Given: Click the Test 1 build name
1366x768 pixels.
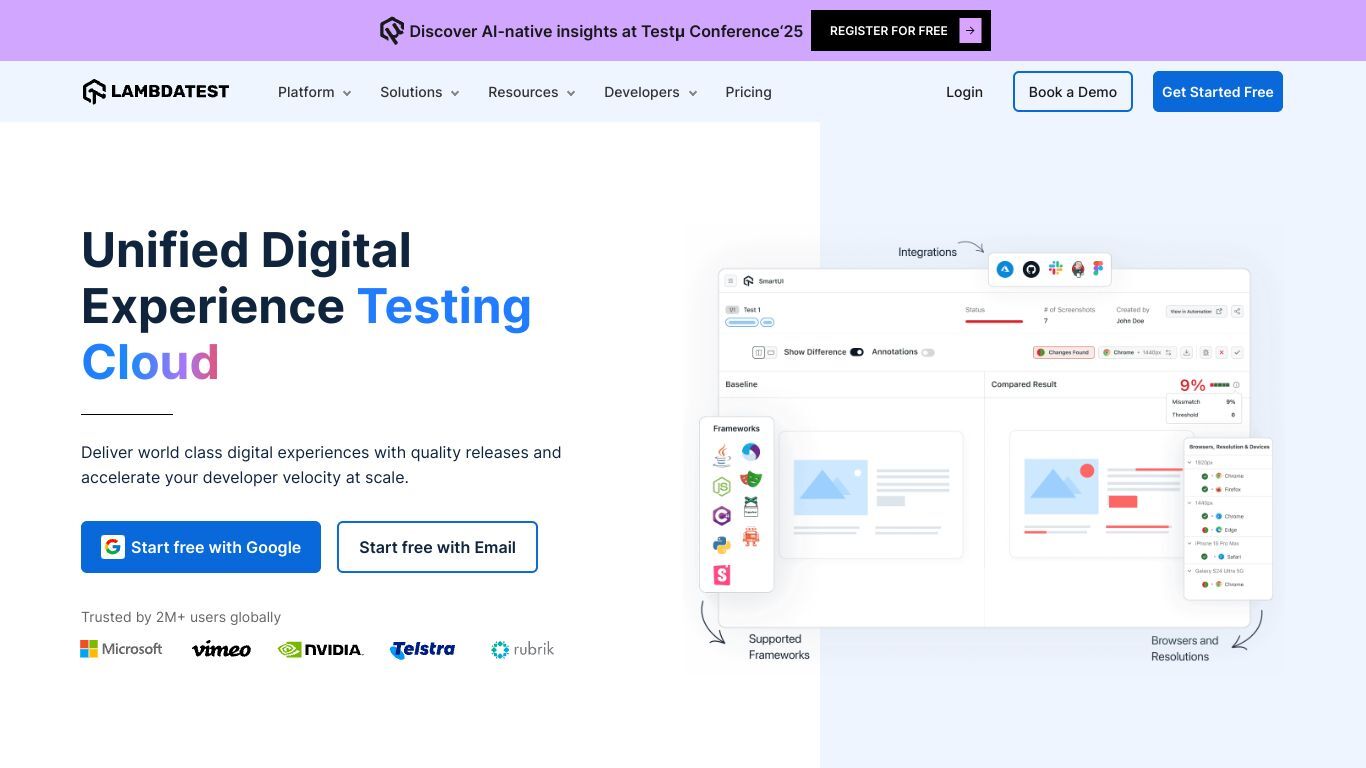Looking at the screenshot, I should click(x=752, y=310).
